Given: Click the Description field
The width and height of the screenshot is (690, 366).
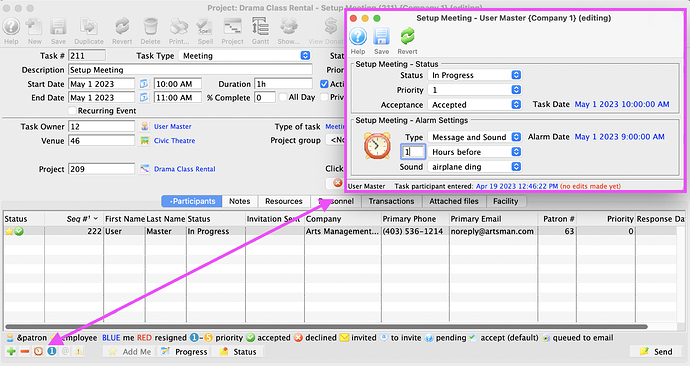Looking at the screenshot, I should [190, 70].
